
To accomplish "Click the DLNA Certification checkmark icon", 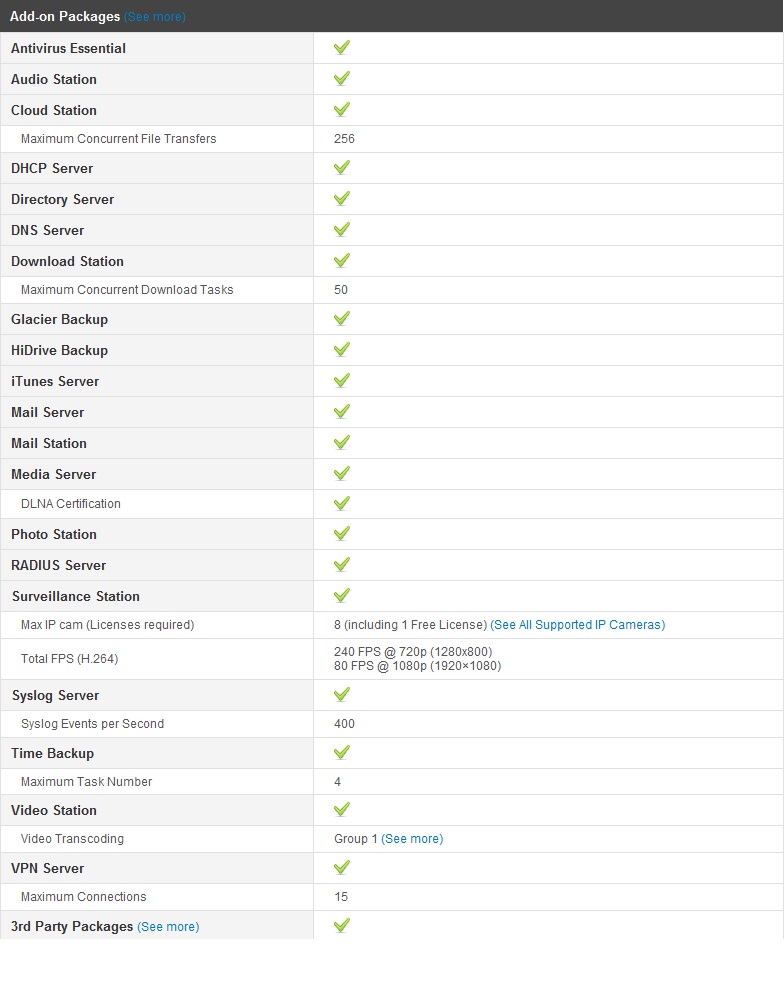I will point(341,503).
